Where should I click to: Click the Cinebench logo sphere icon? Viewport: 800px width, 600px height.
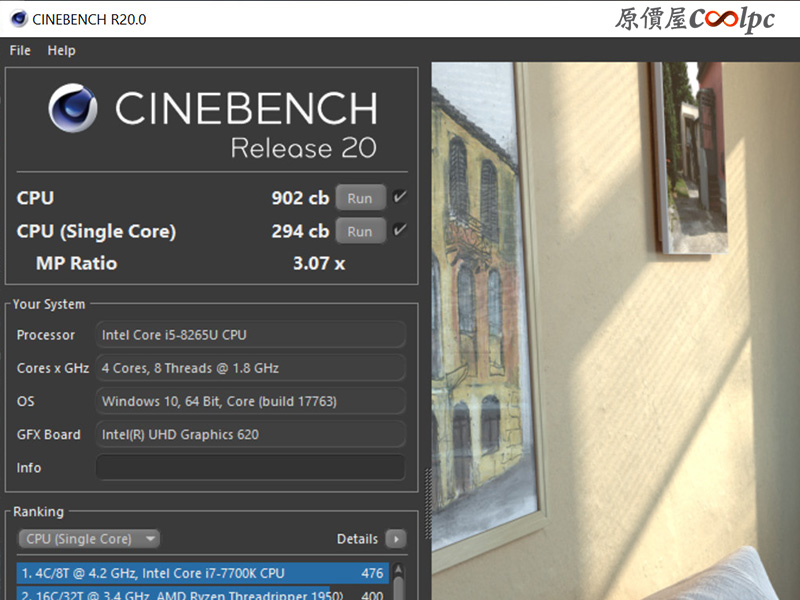[x=72, y=108]
